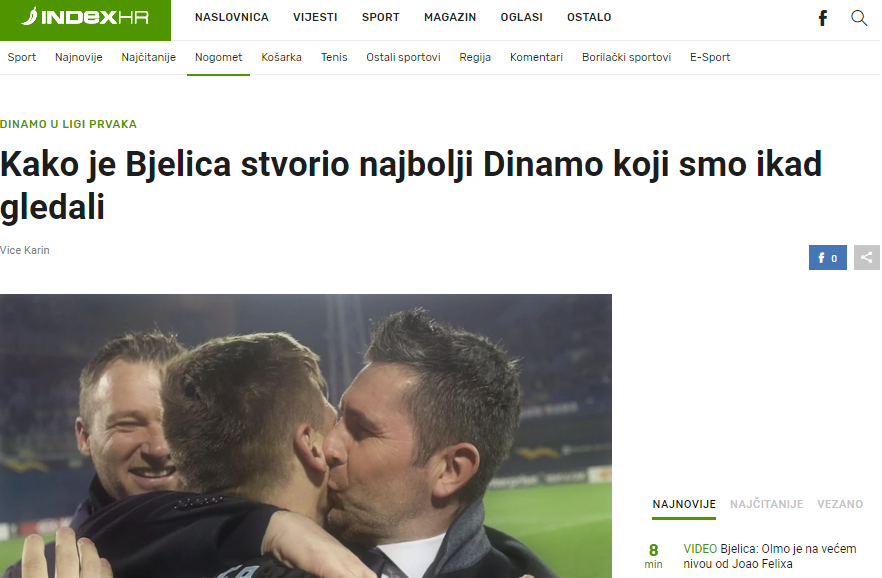Click the gray share icon button
Viewport: 882px width, 578px height.
pyautogui.click(x=866, y=258)
